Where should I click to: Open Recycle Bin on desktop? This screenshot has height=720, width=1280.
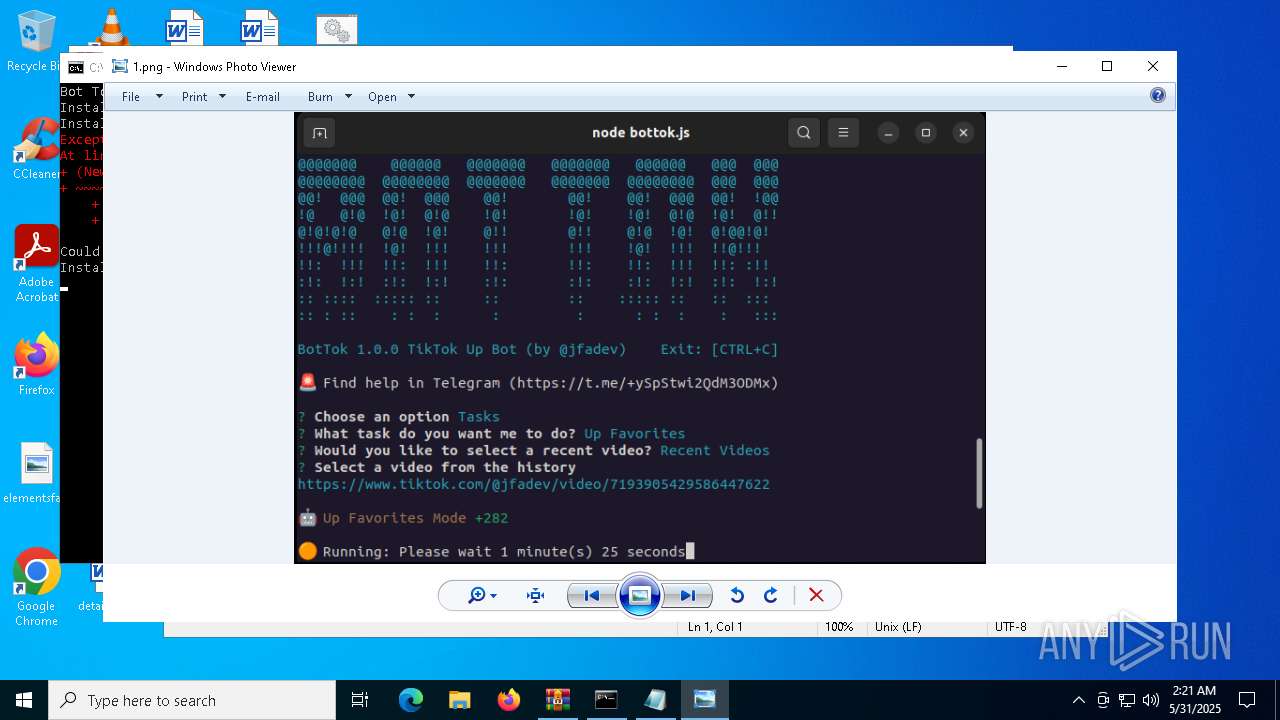tap(36, 40)
